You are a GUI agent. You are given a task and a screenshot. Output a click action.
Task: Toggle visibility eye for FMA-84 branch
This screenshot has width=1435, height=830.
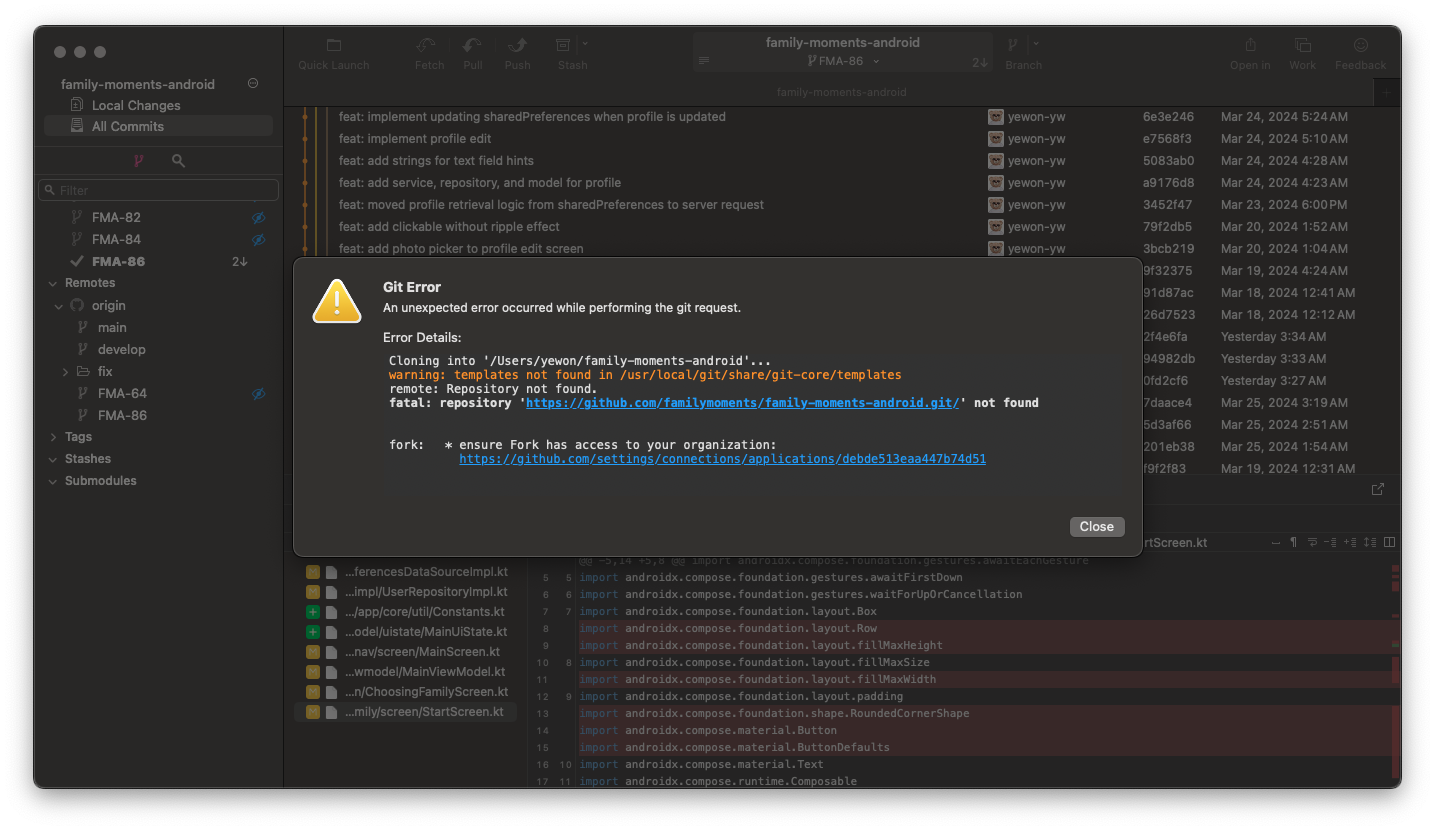coord(258,239)
